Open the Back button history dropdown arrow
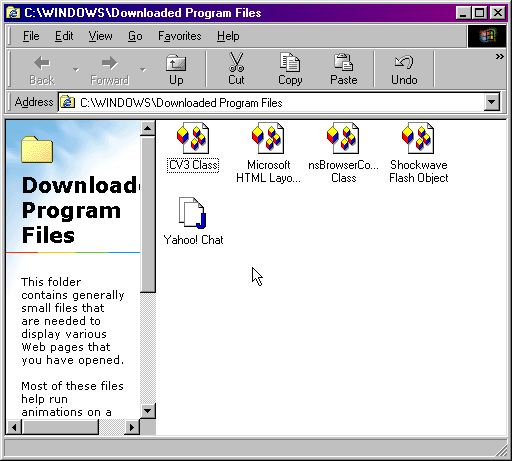Image resolution: width=512 pixels, height=461 pixels. point(76,69)
